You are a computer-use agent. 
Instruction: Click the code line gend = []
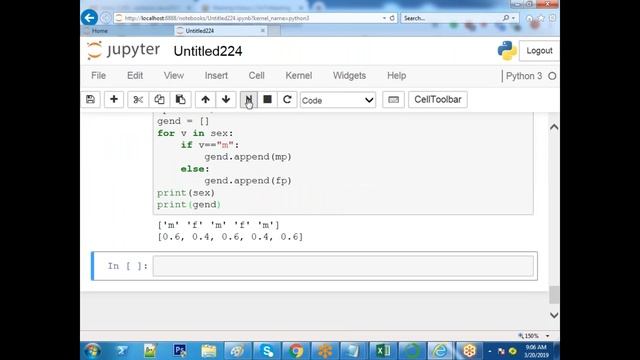[x=183, y=121]
